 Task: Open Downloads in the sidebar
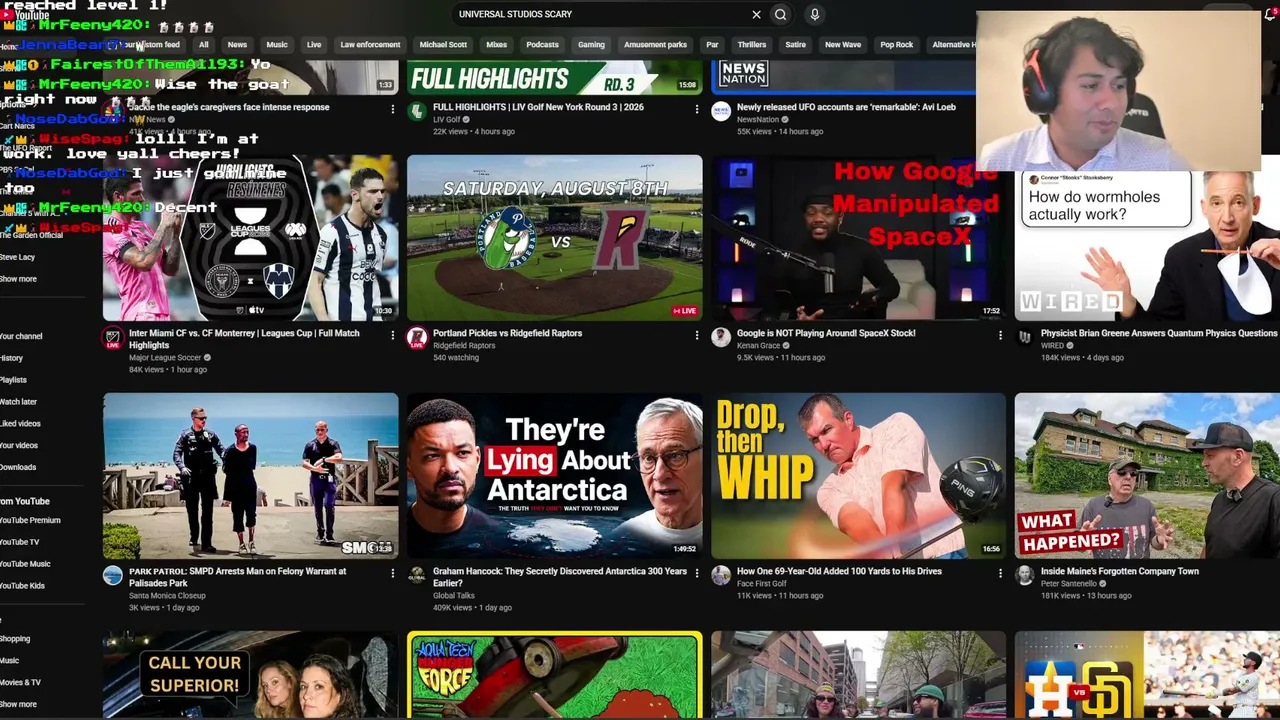[18, 467]
